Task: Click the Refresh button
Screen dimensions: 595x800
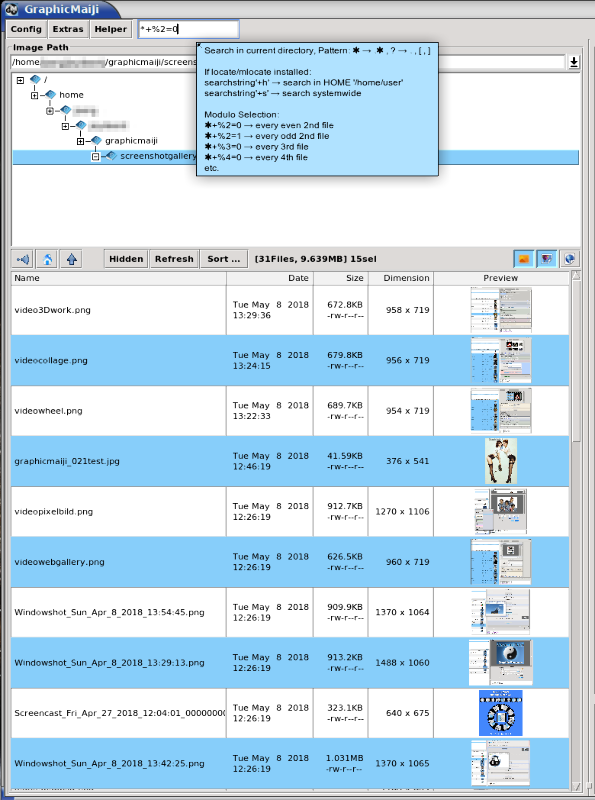Action: pos(174,259)
